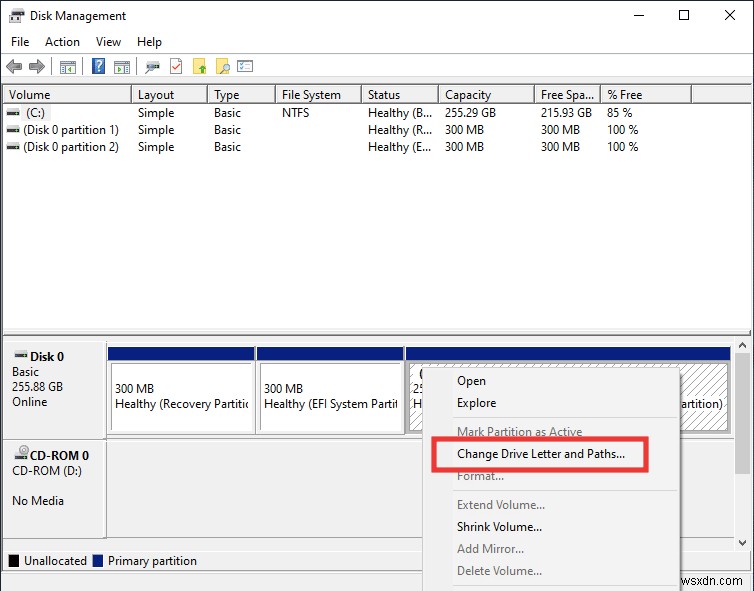Select the CD-ROM 0 (D:) label panel

54,488
